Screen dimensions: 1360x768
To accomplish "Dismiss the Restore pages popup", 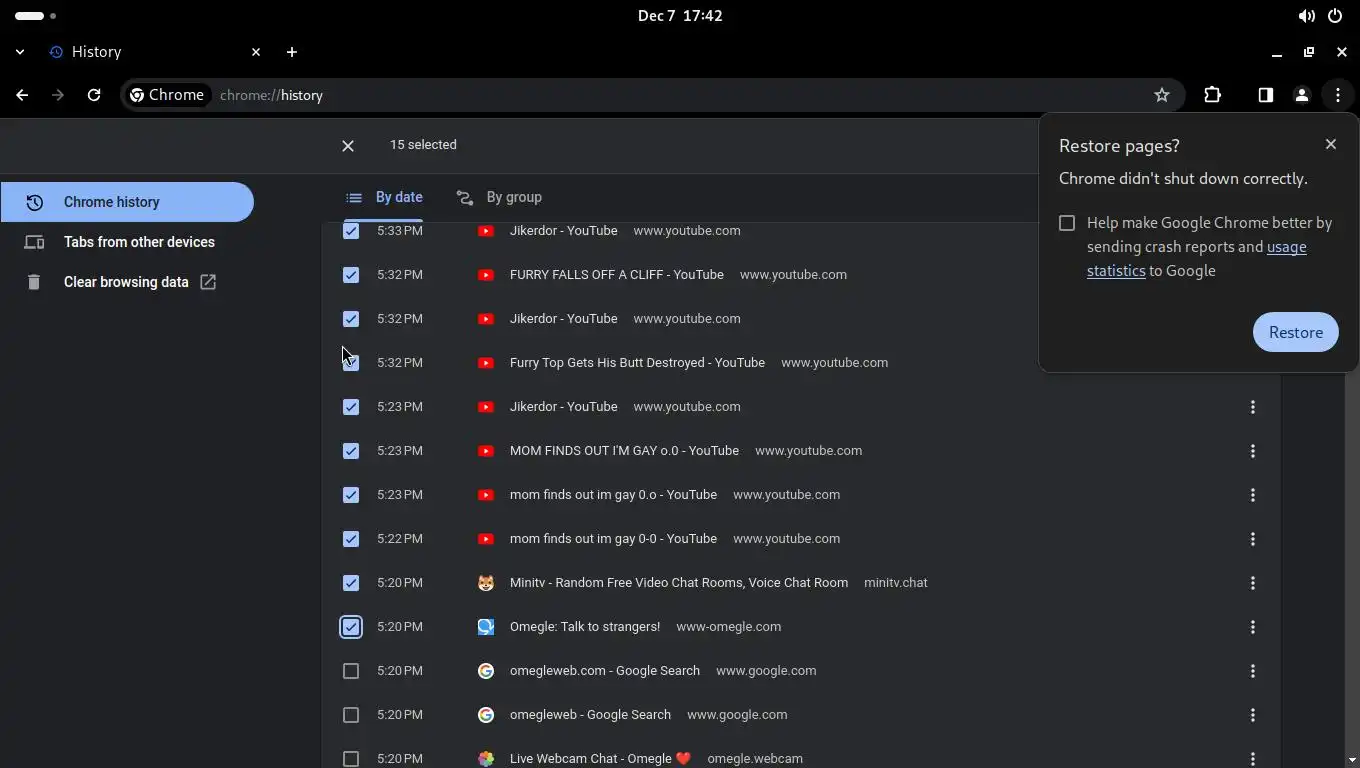I will (x=1331, y=144).
